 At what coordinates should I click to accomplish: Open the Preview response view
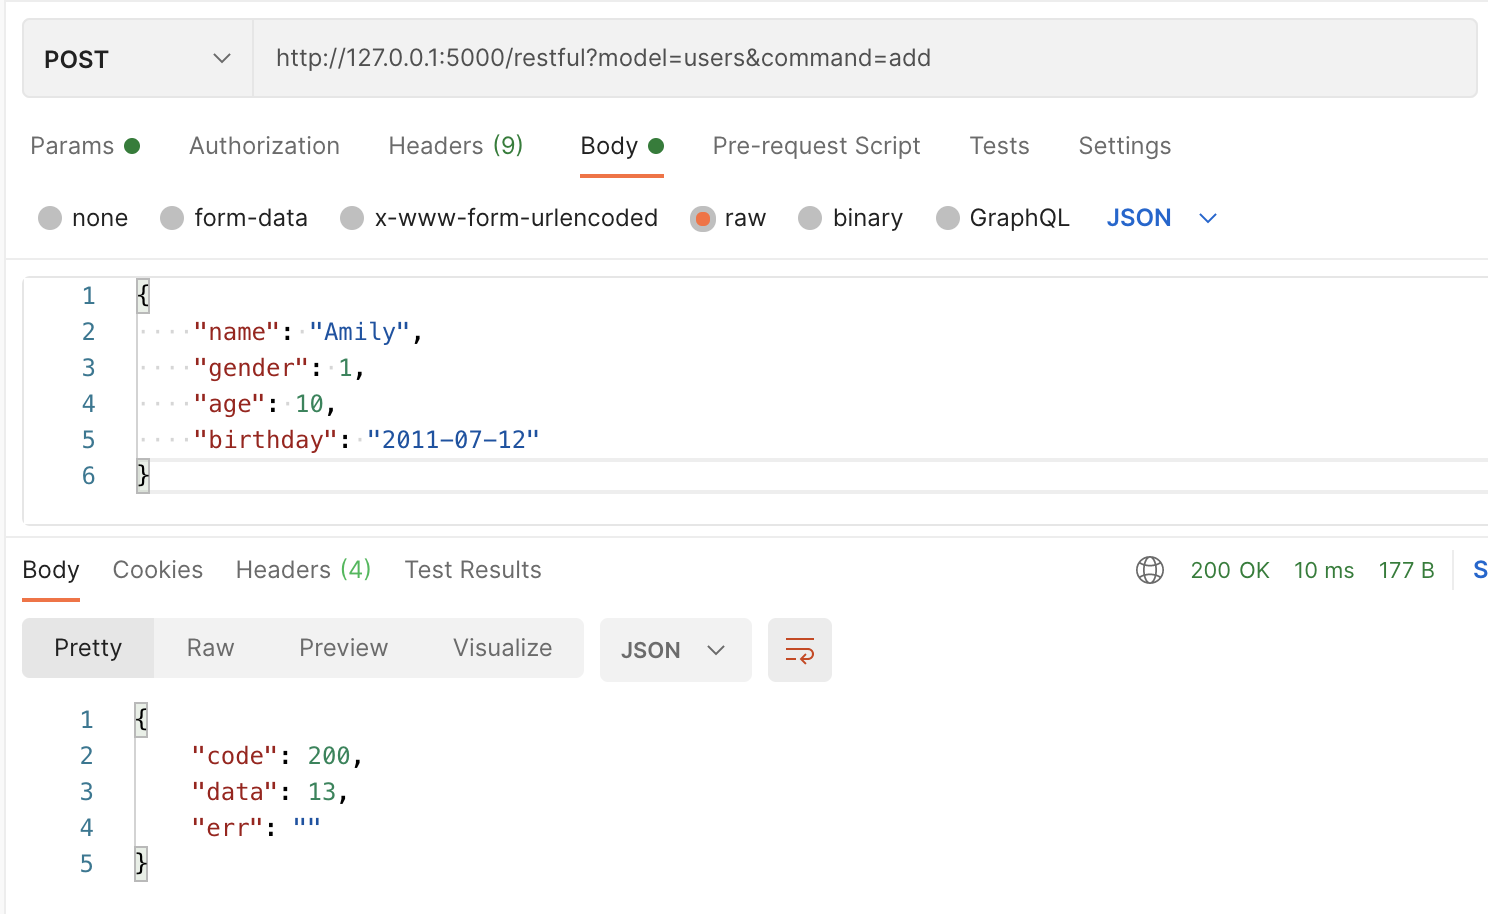click(343, 648)
